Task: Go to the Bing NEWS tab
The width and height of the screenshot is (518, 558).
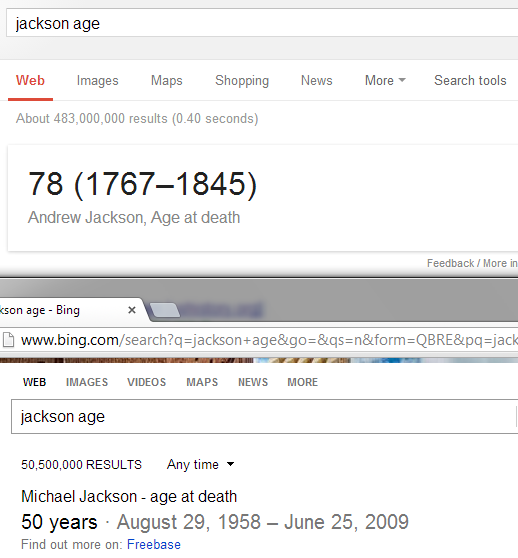Action: 253,382
